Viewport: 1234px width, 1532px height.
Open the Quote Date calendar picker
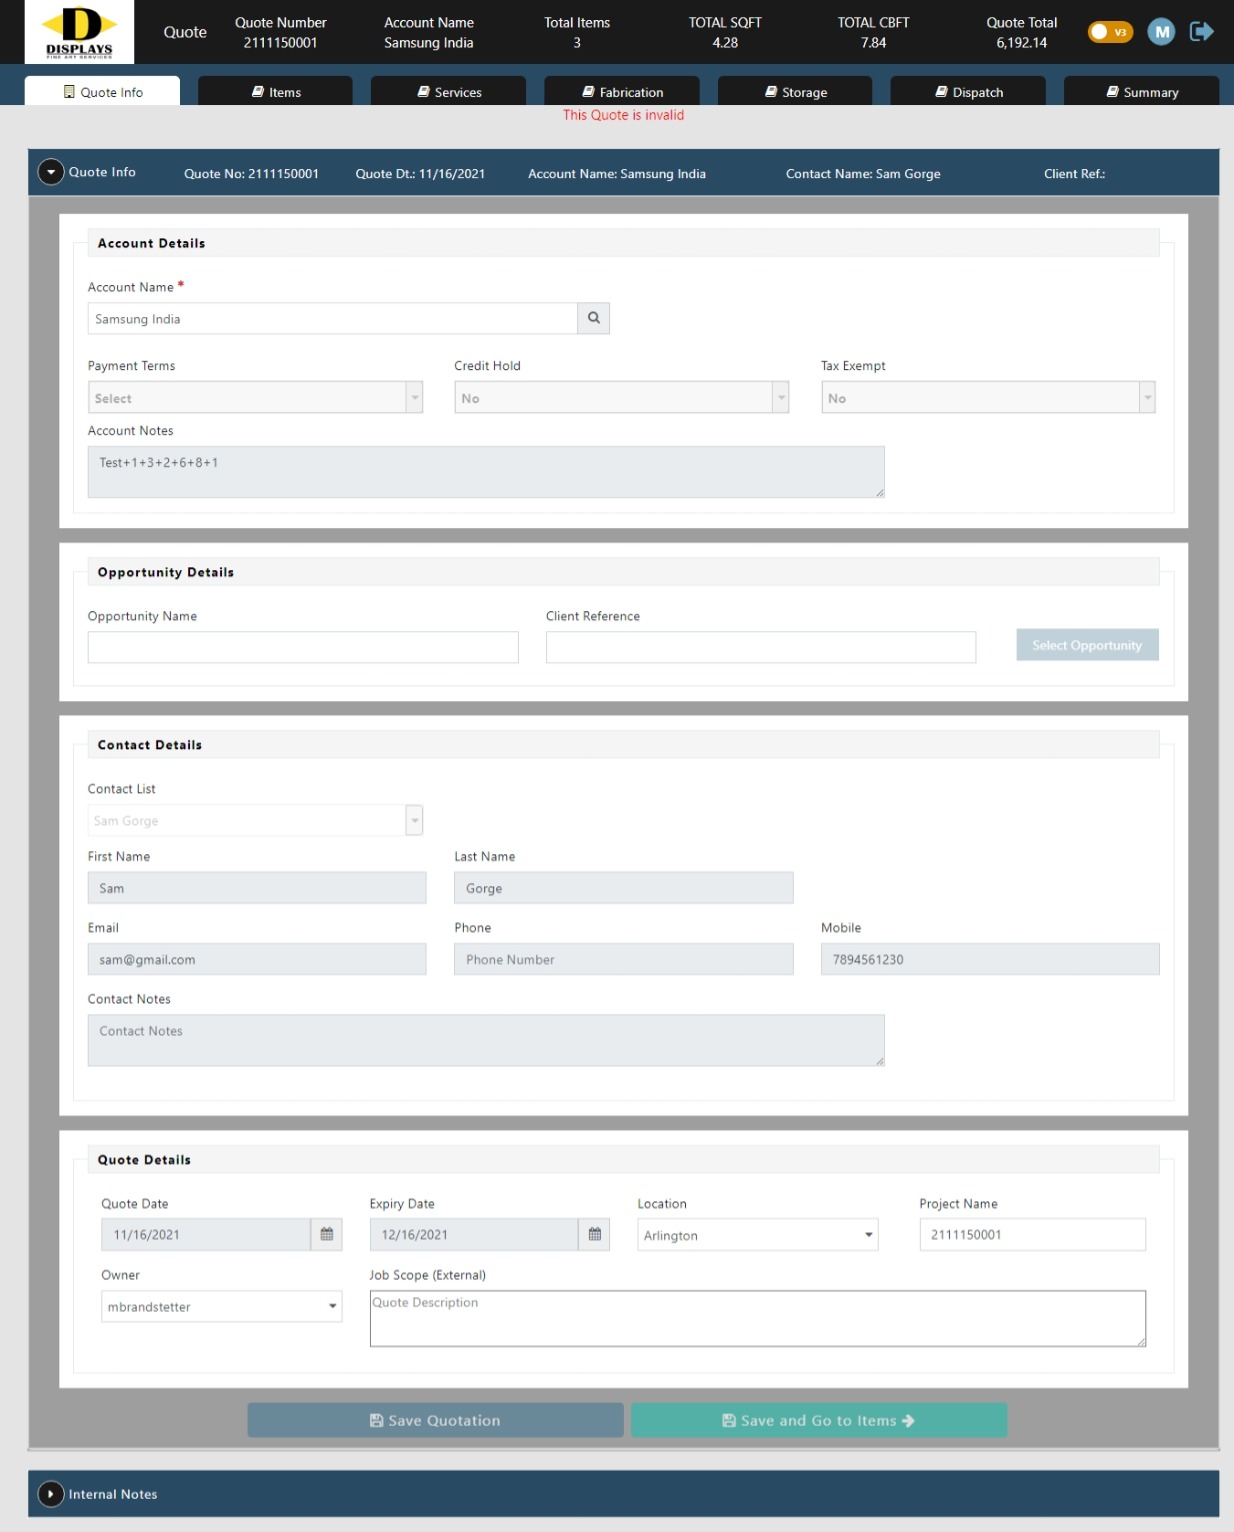[x=326, y=1234]
